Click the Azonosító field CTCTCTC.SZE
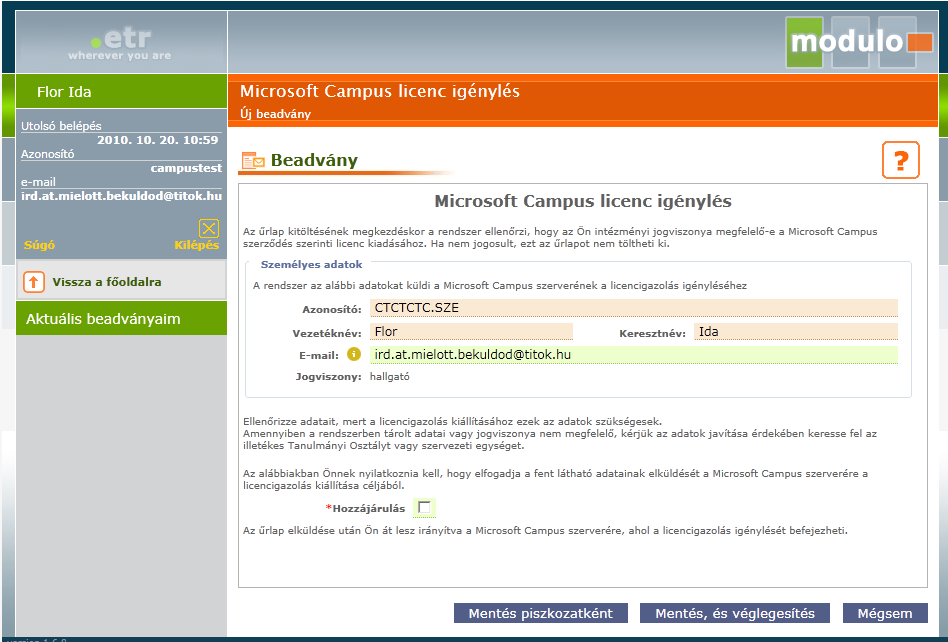 point(634,308)
